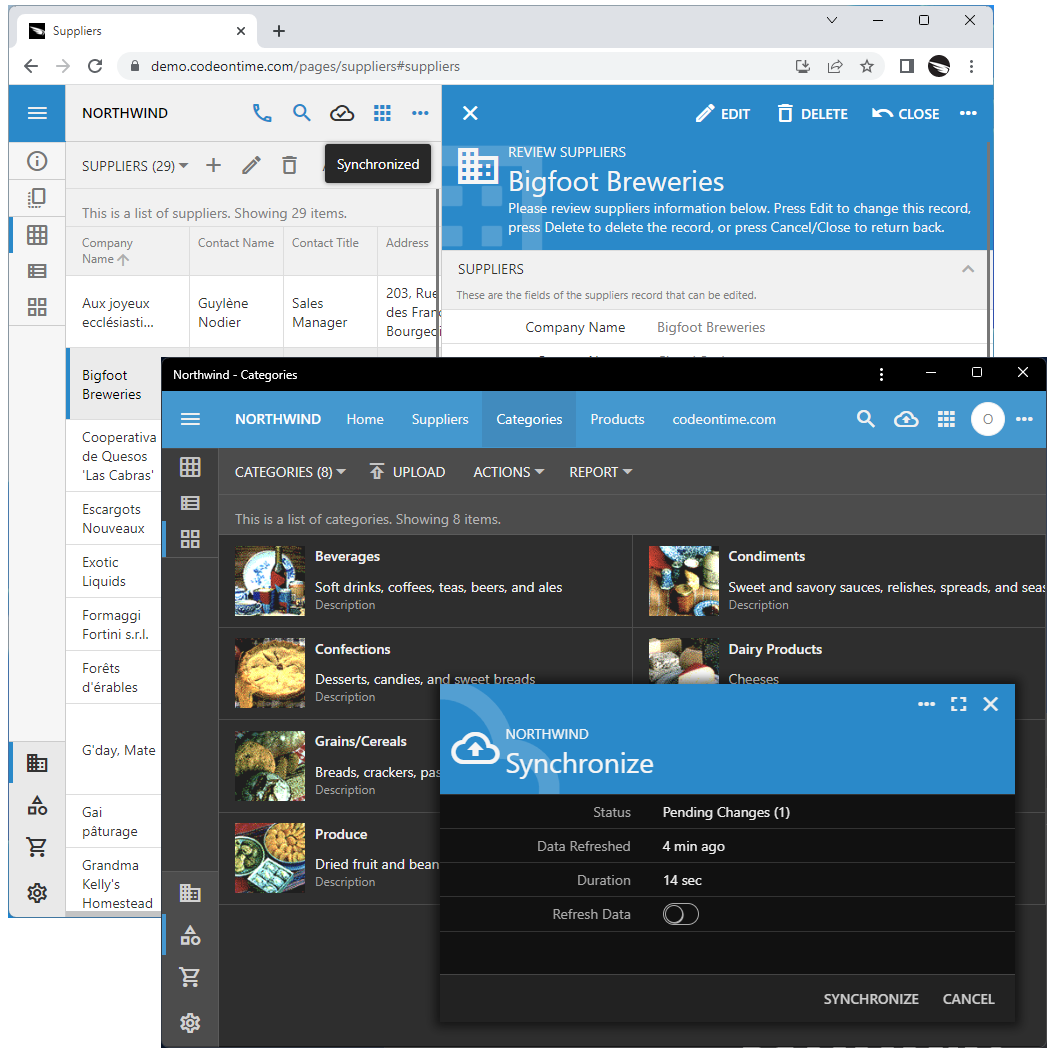This screenshot has width=1055, height=1055.
Task: Open apps grid in Categories window header
Action: click(x=946, y=420)
